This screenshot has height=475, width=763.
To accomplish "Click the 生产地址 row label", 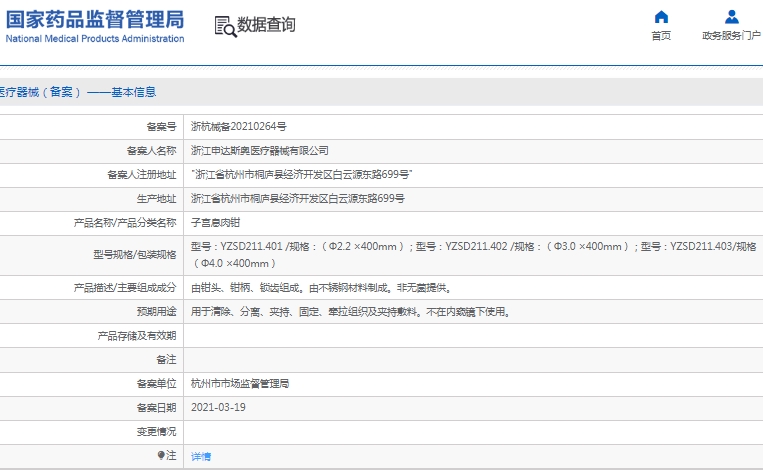I will point(156,199).
